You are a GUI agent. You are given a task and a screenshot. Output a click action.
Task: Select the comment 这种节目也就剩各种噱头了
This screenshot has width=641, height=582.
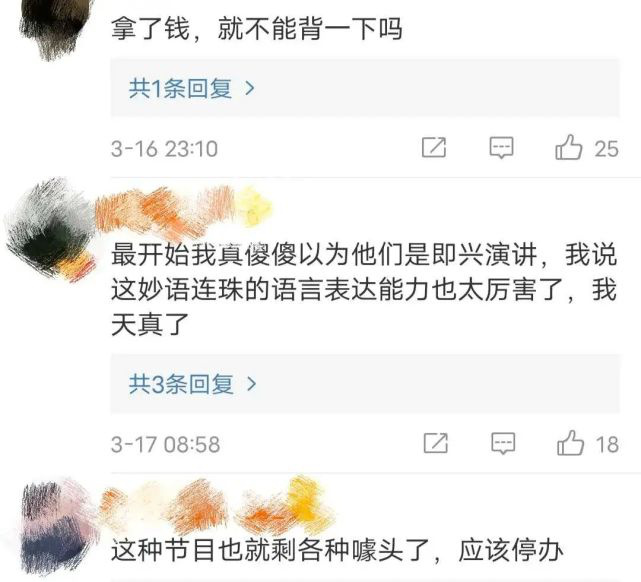(338, 551)
